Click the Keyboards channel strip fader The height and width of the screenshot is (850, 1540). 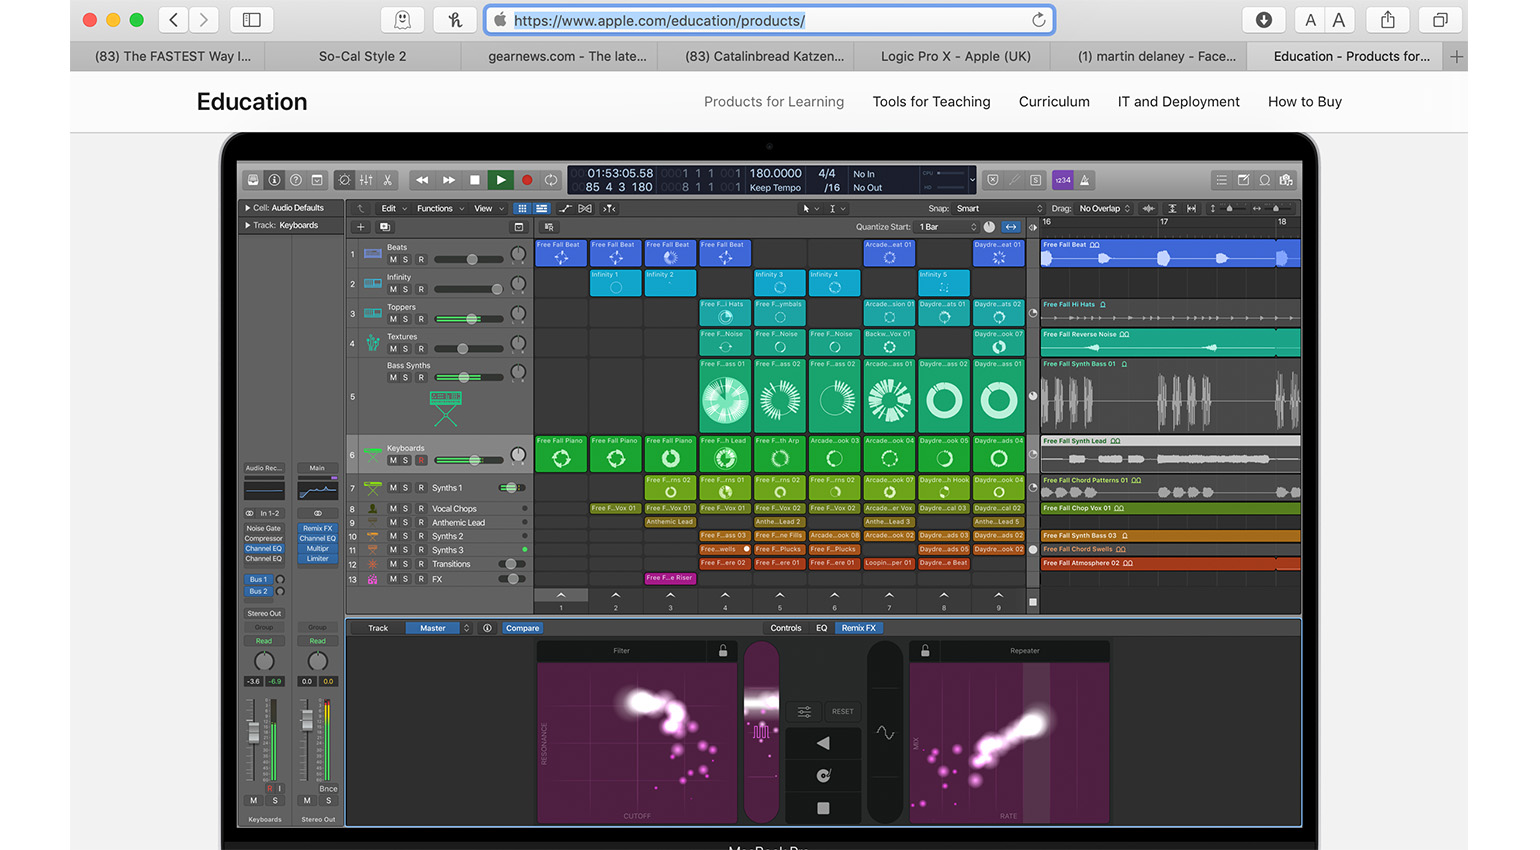254,733
